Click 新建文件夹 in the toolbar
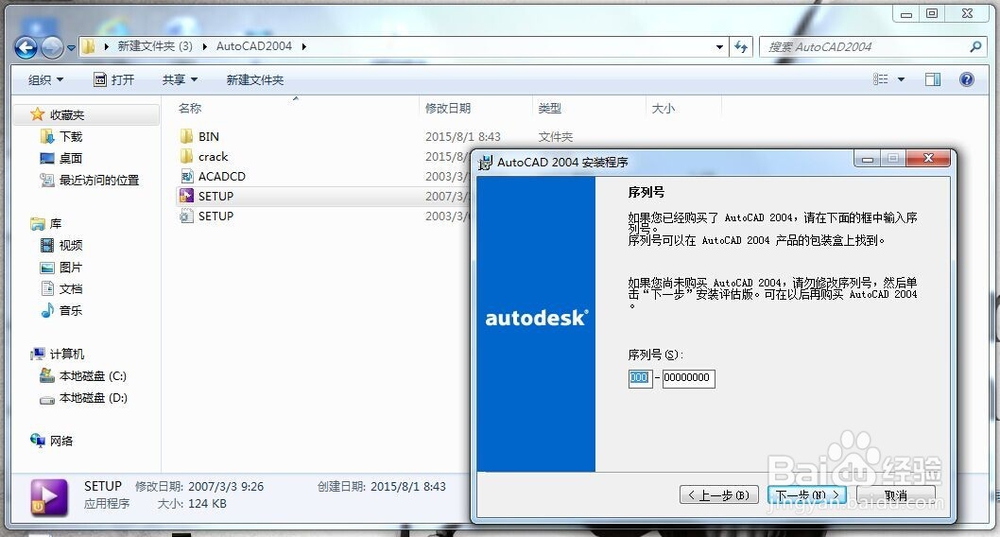This screenshot has height=537, width=1000. click(255, 80)
